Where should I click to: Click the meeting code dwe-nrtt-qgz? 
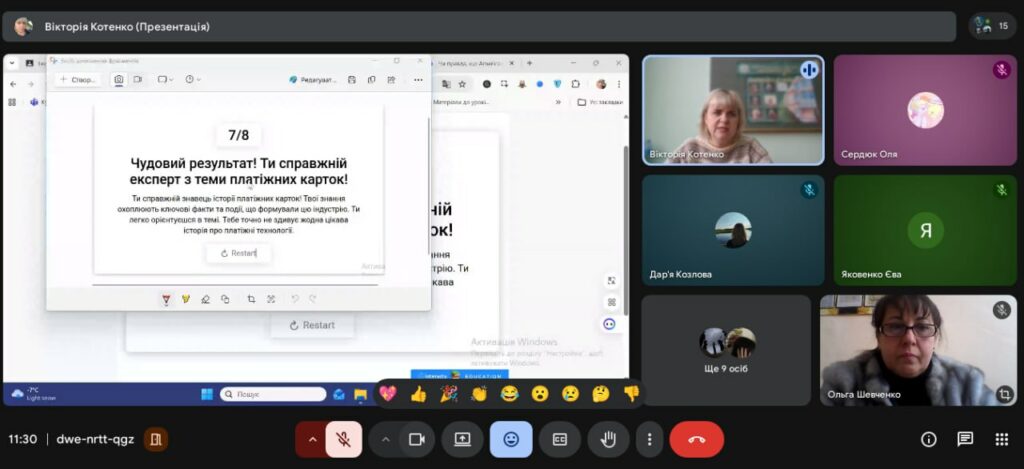(94, 439)
